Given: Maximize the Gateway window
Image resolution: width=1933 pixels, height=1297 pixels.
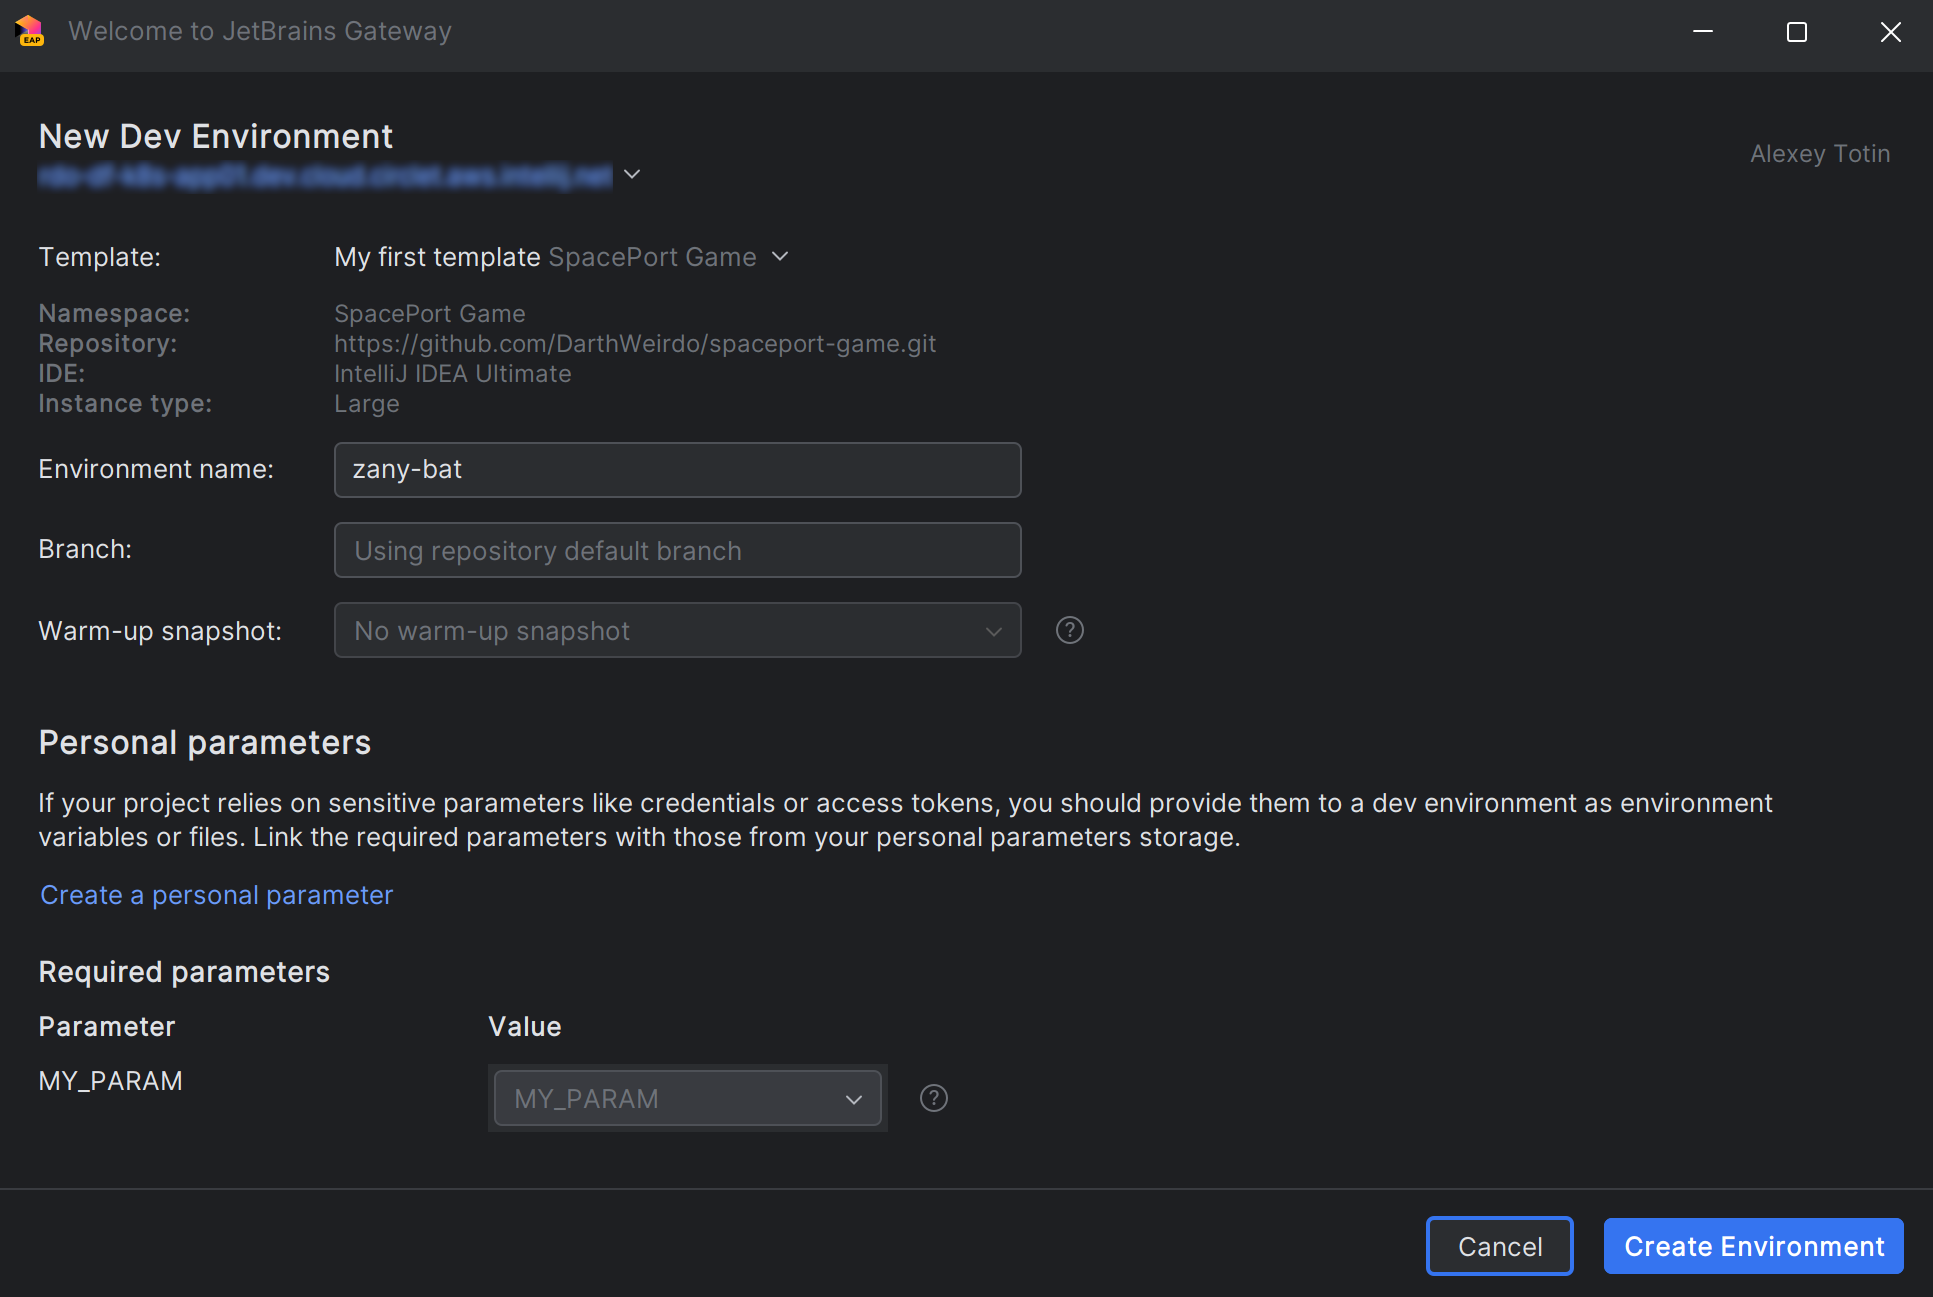Looking at the screenshot, I should coord(1796,32).
